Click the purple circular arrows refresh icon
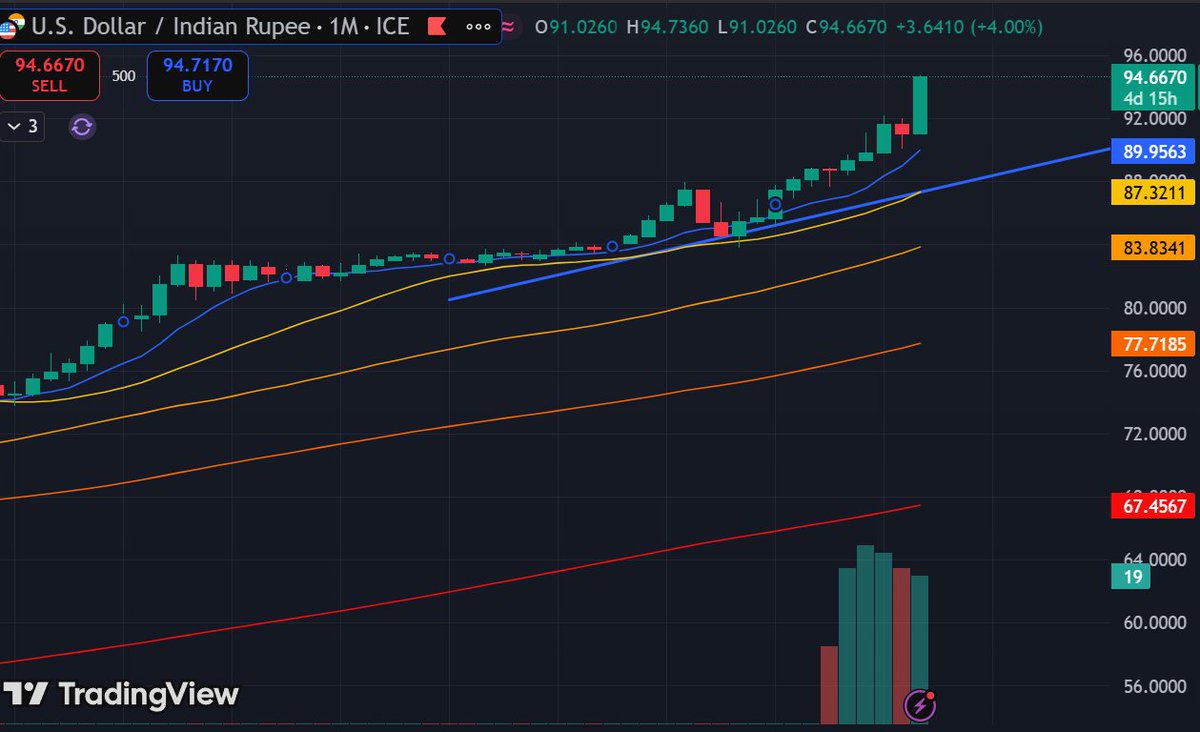 pyautogui.click(x=82, y=126)
